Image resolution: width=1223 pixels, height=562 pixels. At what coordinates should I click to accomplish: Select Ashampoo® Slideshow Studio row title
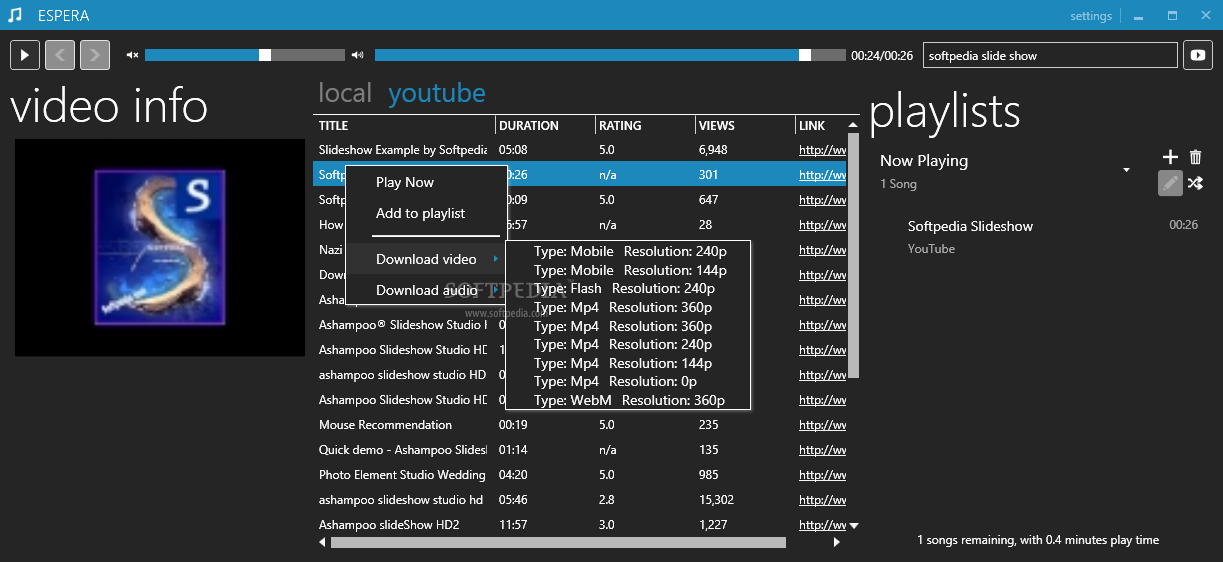click(403, 325)
